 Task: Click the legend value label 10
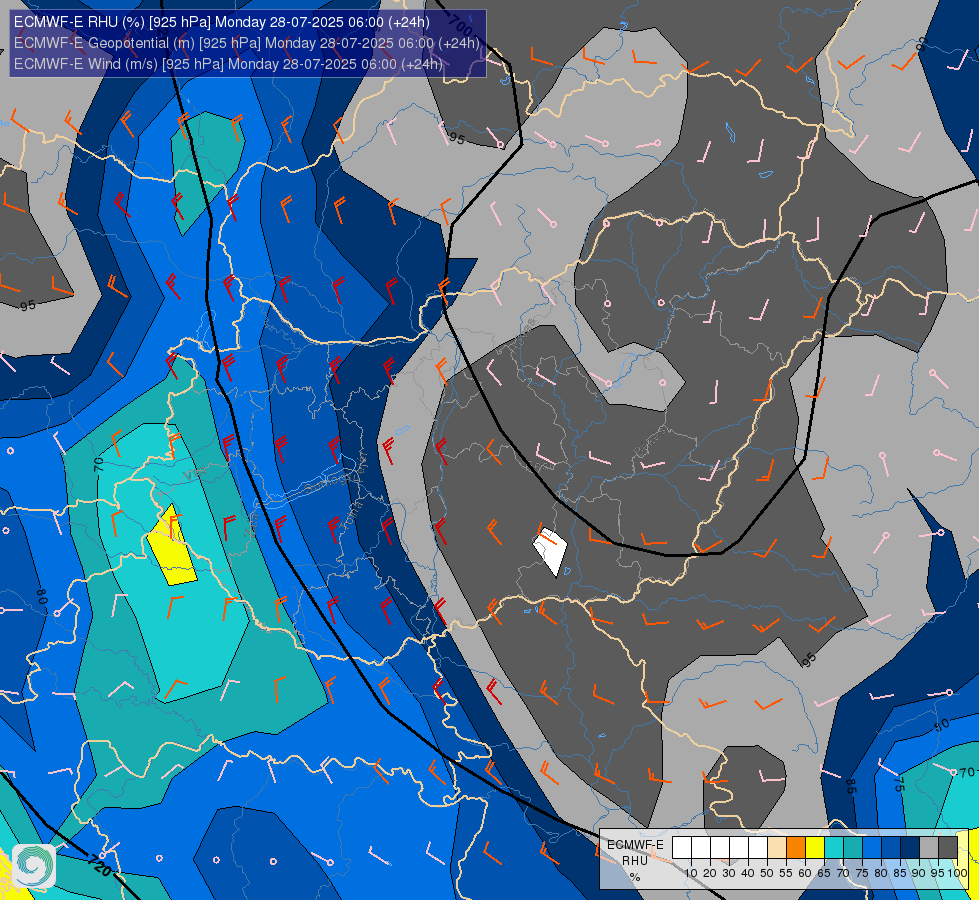[x=691, y=873]
